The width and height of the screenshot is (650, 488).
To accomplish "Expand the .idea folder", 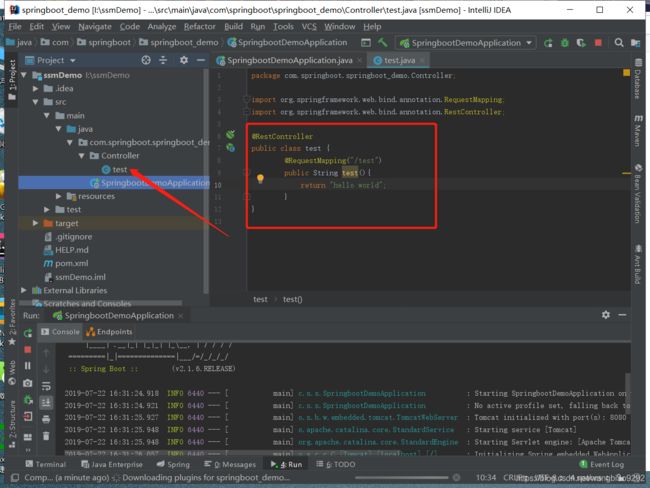I will click(36, 88).
